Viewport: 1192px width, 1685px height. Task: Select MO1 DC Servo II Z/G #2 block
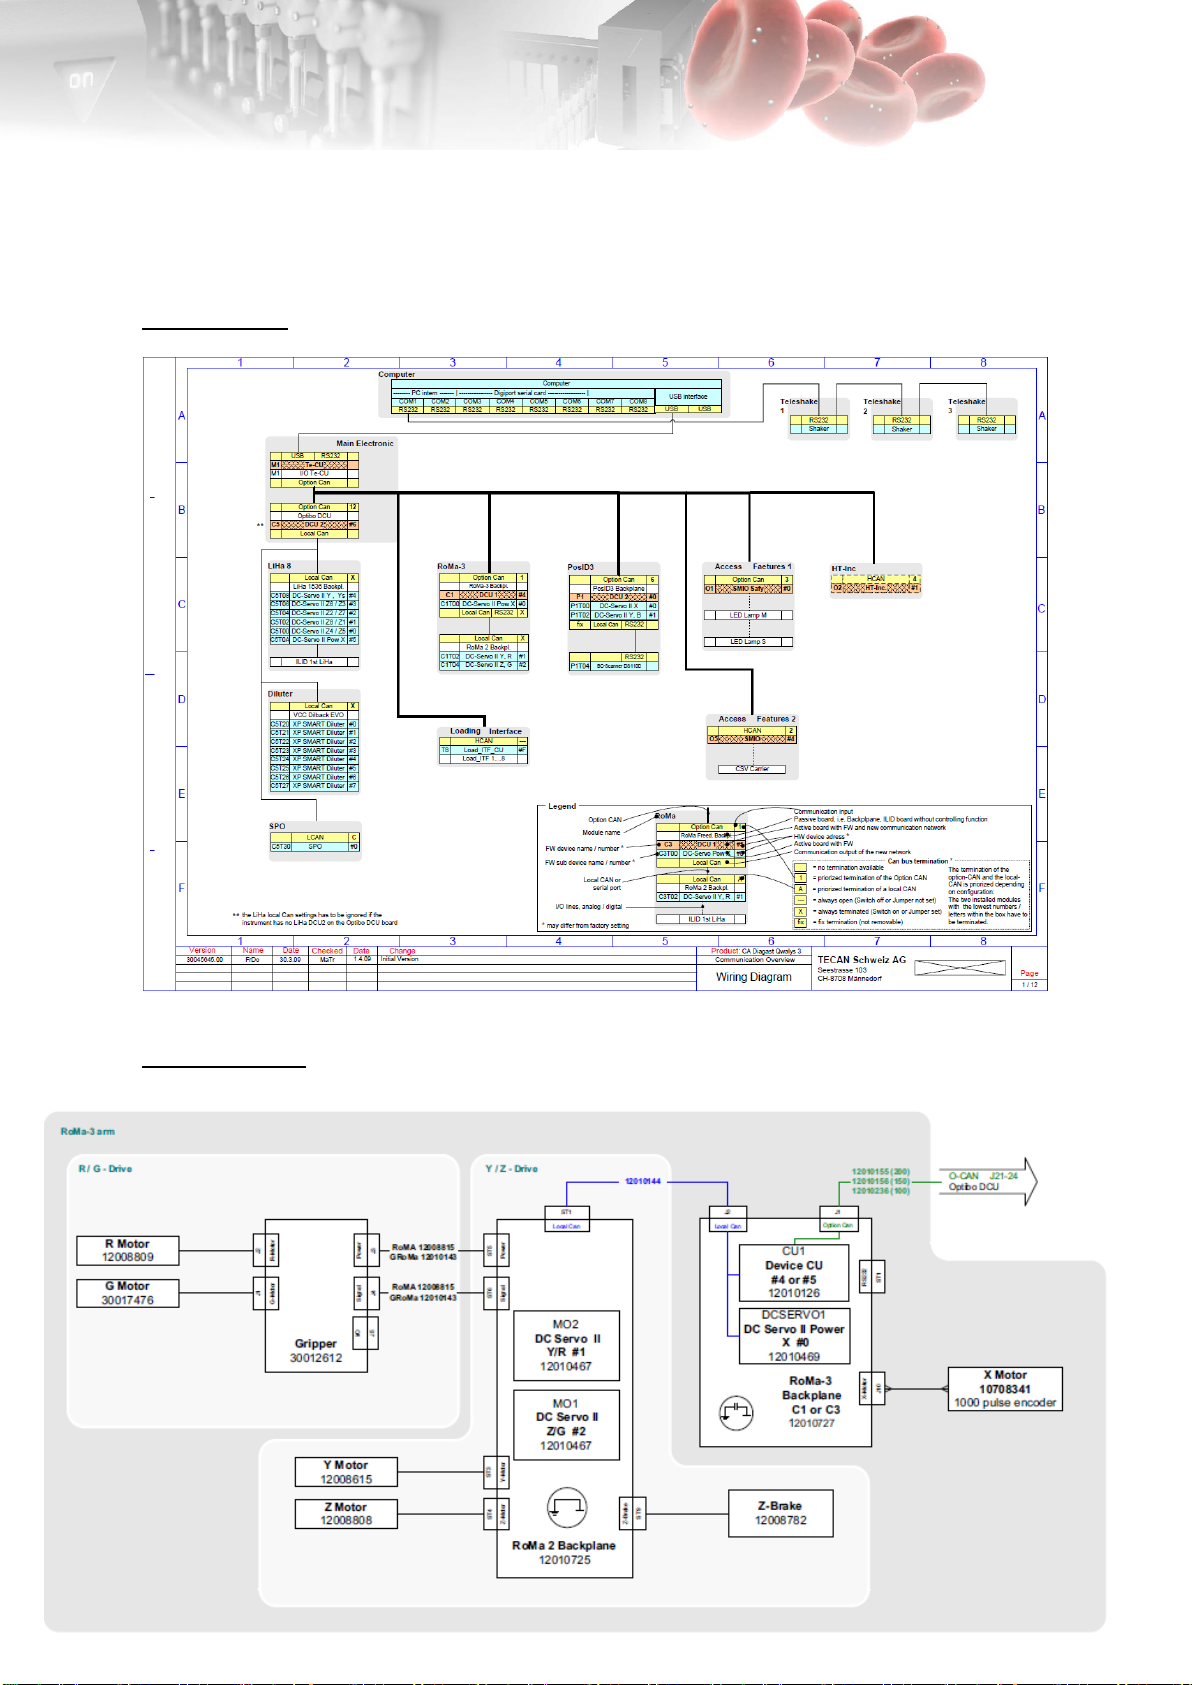[566, 1424]
